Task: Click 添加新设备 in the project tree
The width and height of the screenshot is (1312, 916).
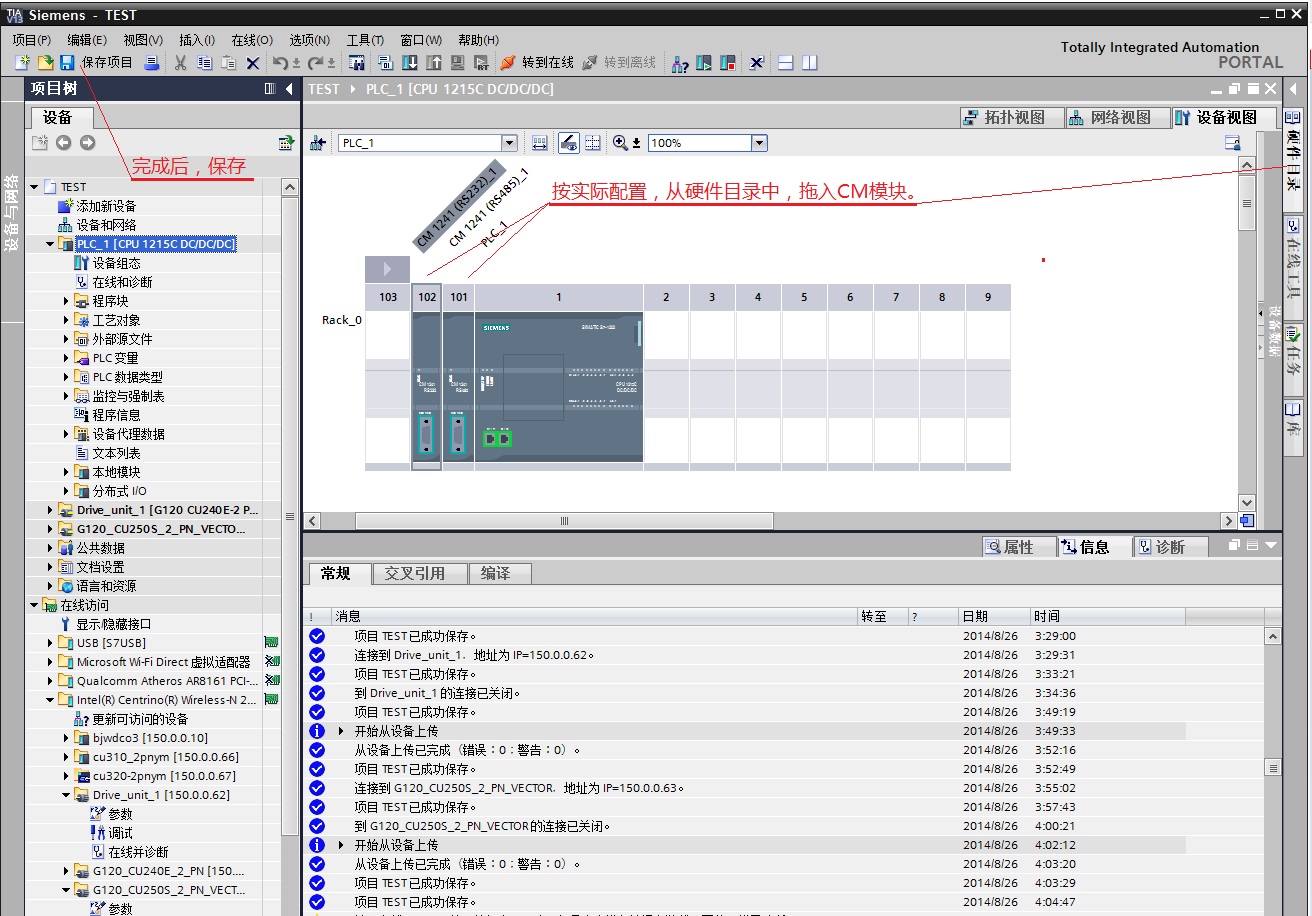Action: coord(106,206)
